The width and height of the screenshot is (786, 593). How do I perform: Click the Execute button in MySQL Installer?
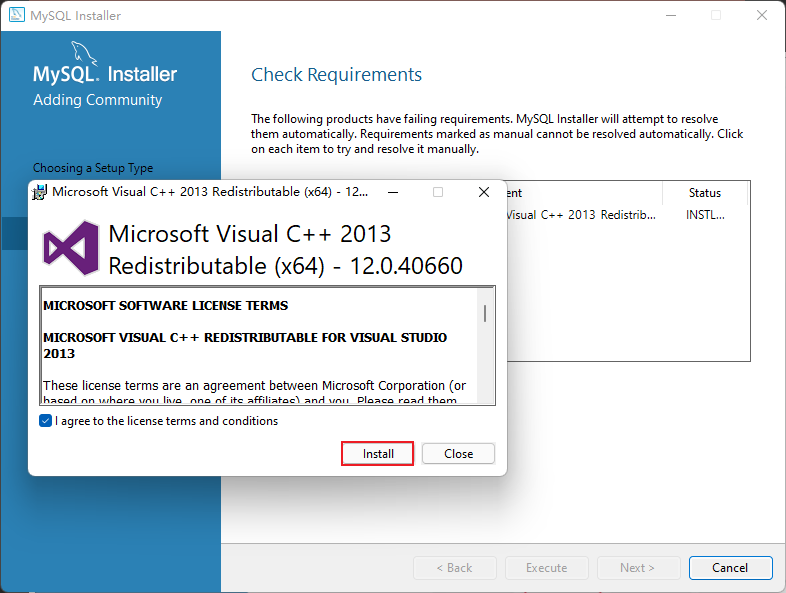coord(546,568)
